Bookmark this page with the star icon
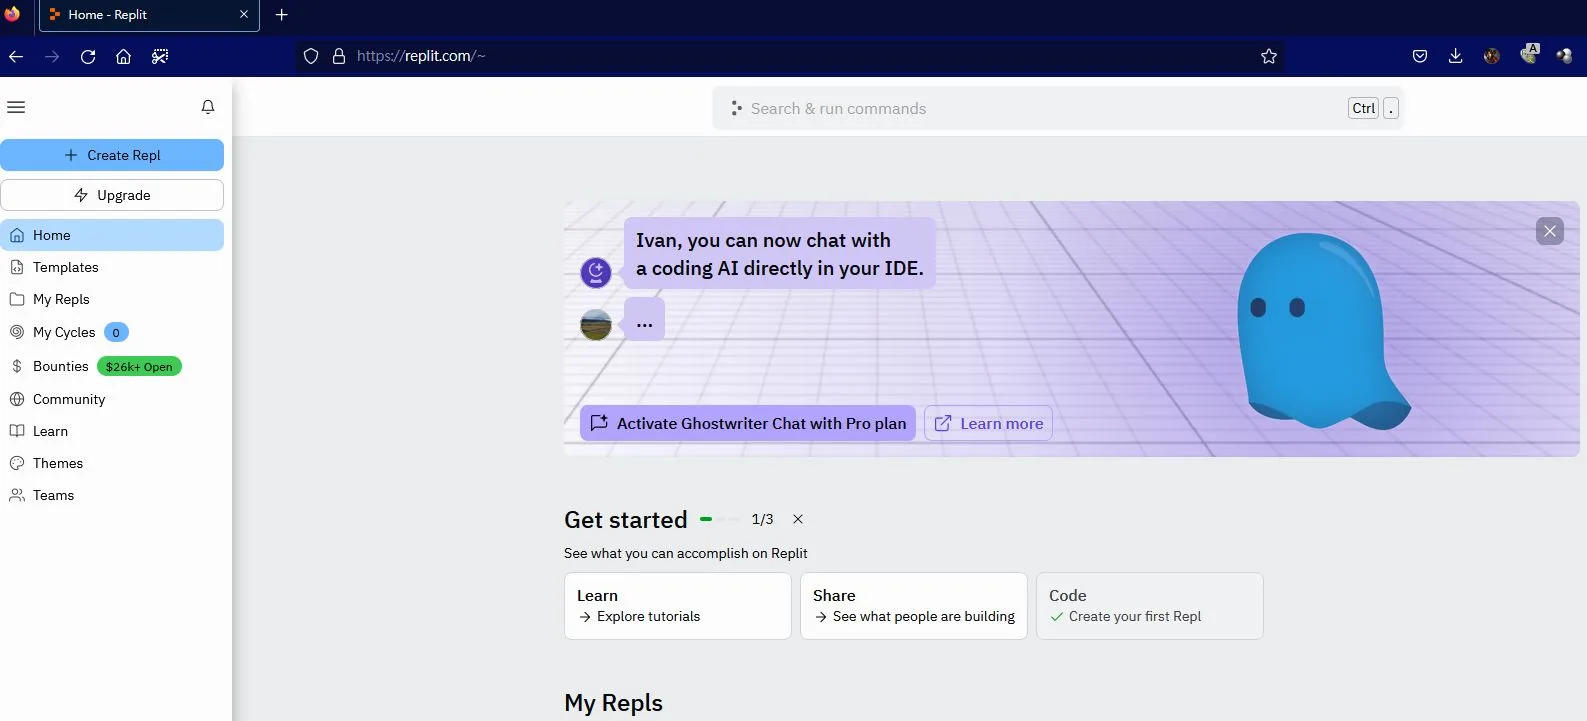This screenshot has height=721, width=1587. (1269, 56)
